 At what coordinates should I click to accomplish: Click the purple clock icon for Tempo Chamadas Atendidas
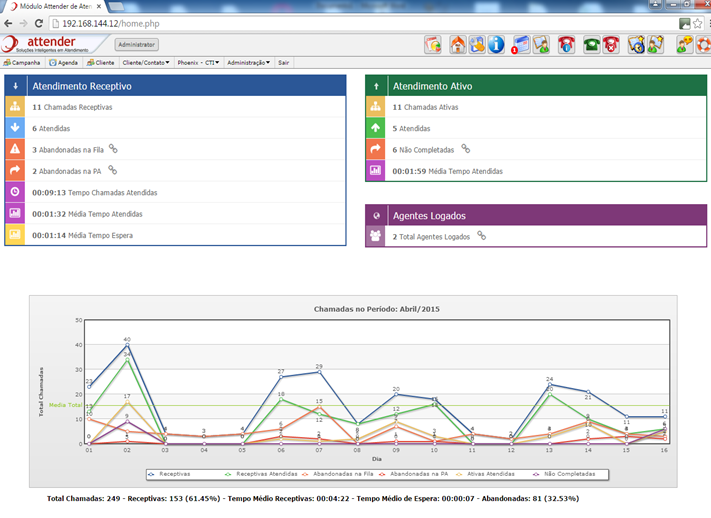click(x=15, y=192)
